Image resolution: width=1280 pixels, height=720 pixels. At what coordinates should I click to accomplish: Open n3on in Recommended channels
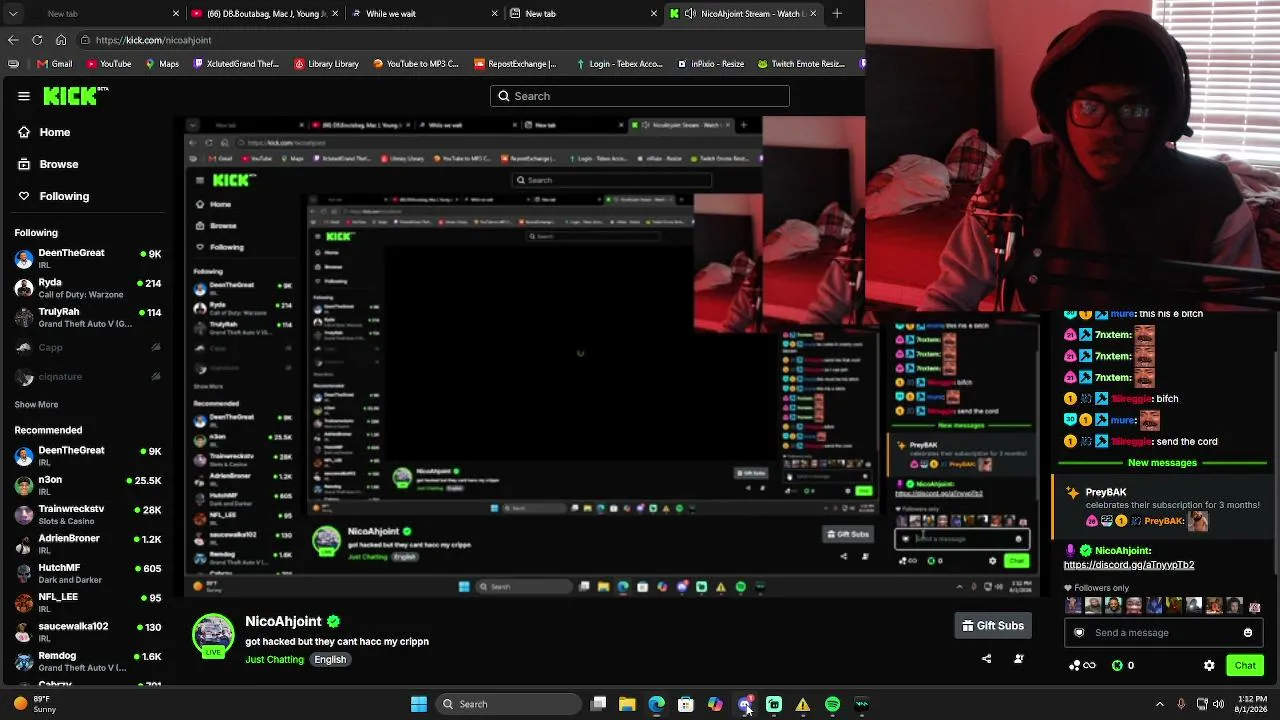click(x=88, y=485)
